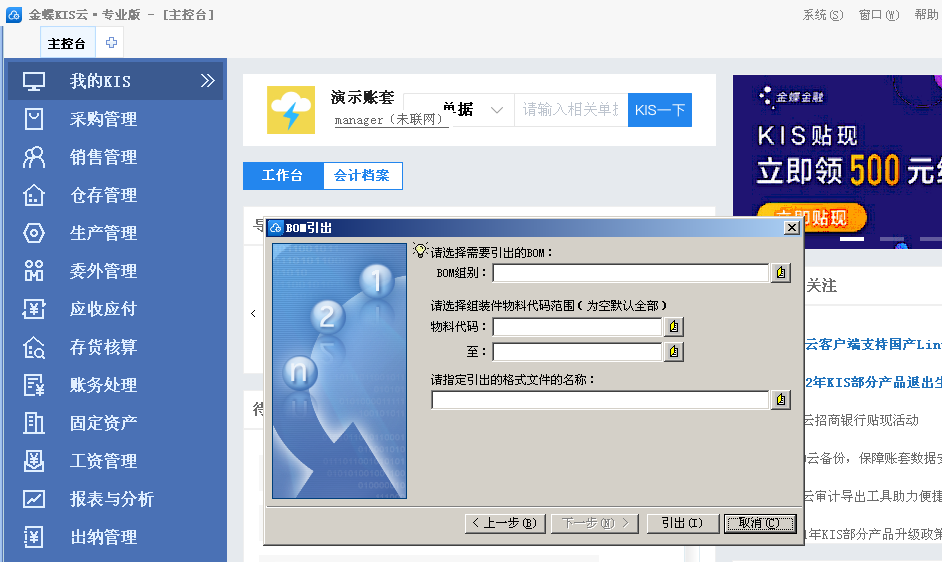Image resolution: width=942 pixels, height=562 pixels.
Task: Click the 上一步(B) back button
Action: (x=505, y=523)
